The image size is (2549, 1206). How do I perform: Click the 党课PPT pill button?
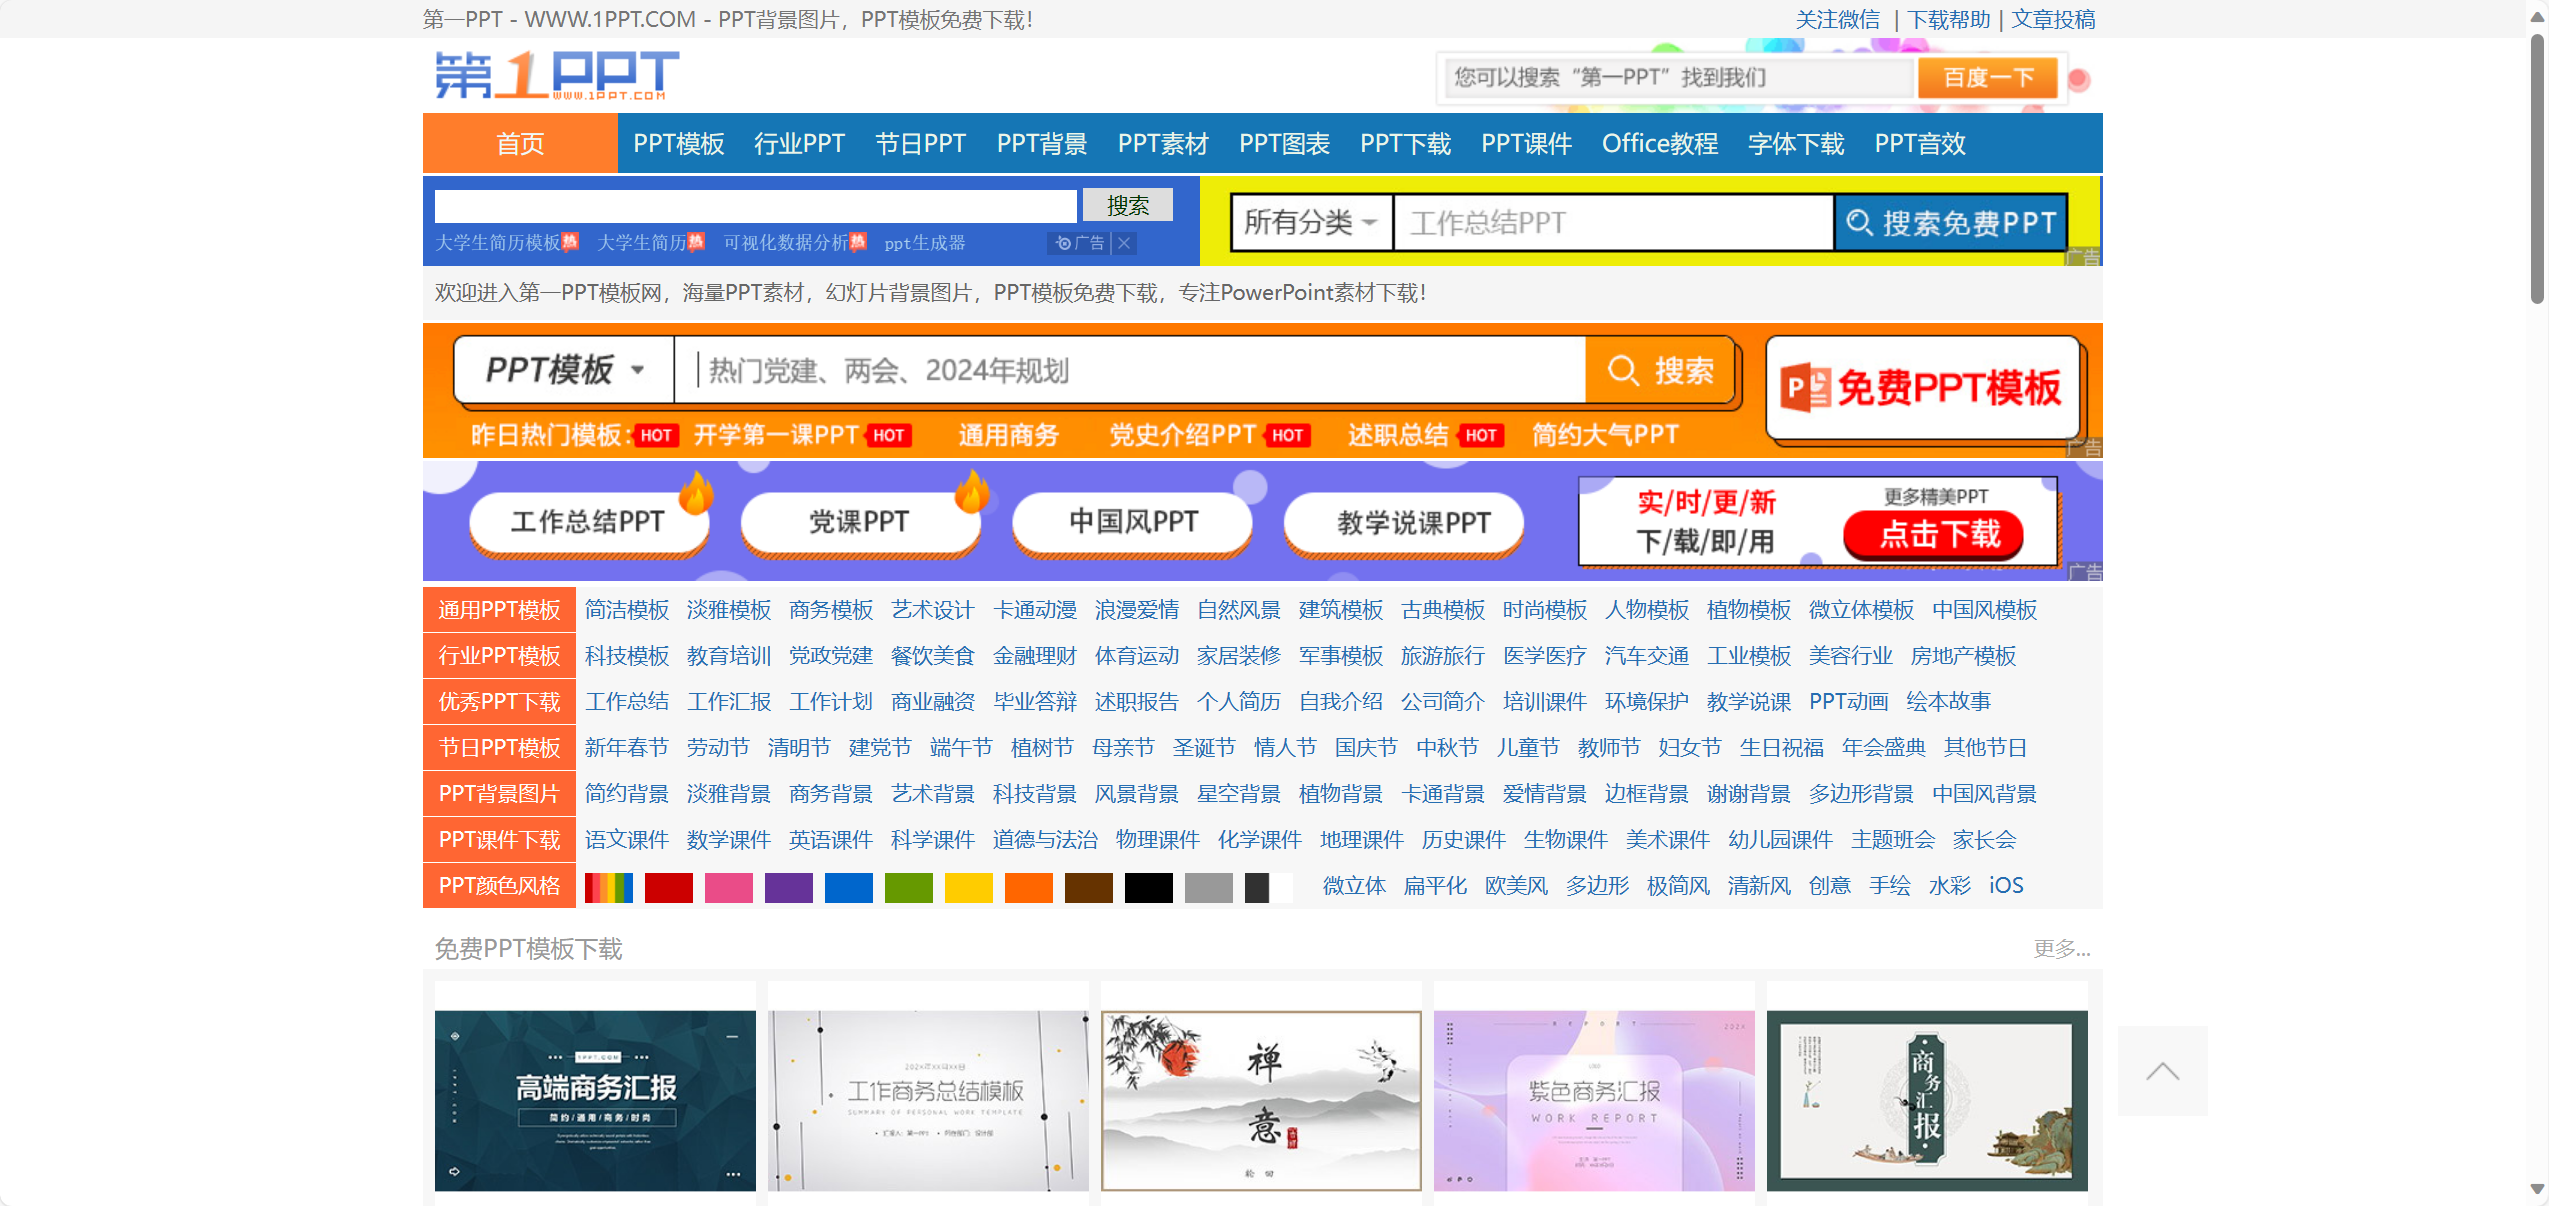pyautogui.click(x=859, y=522)
